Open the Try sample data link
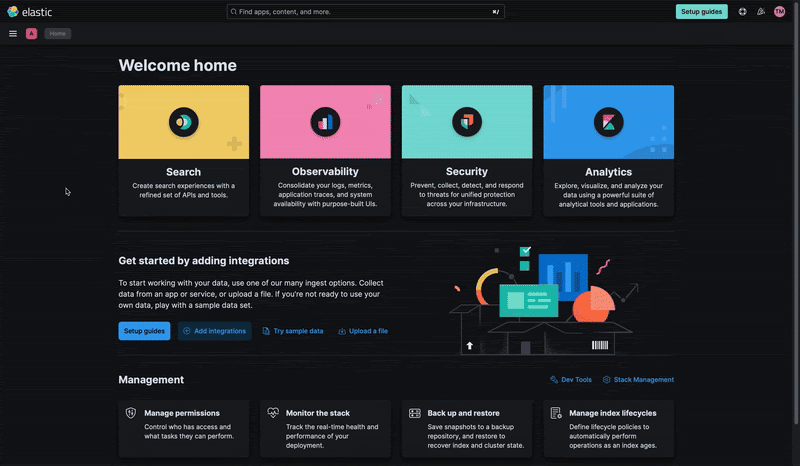Screen dimensions: 800x466 point(293,331)
